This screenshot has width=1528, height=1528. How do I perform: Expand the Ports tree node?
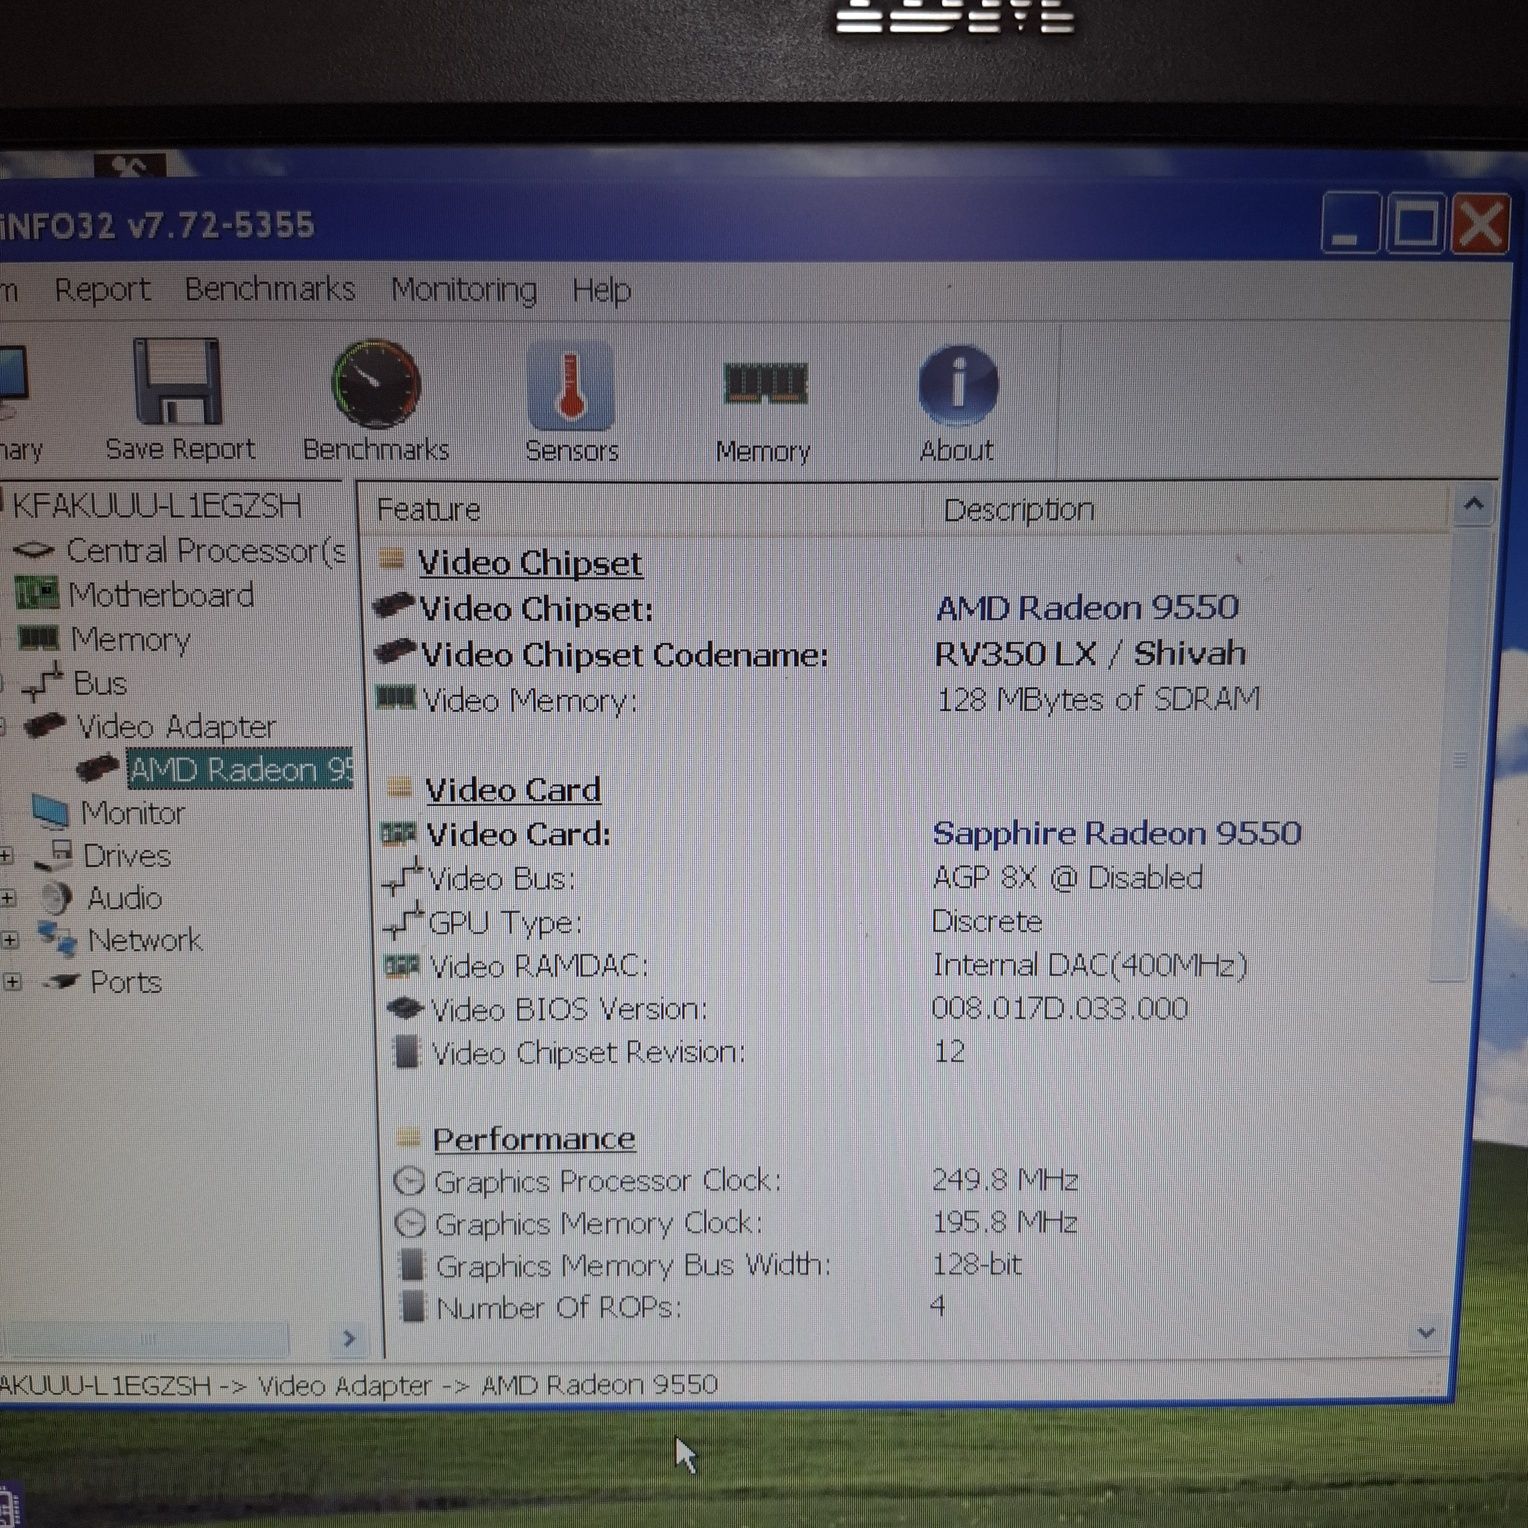[x=12, y=982]
